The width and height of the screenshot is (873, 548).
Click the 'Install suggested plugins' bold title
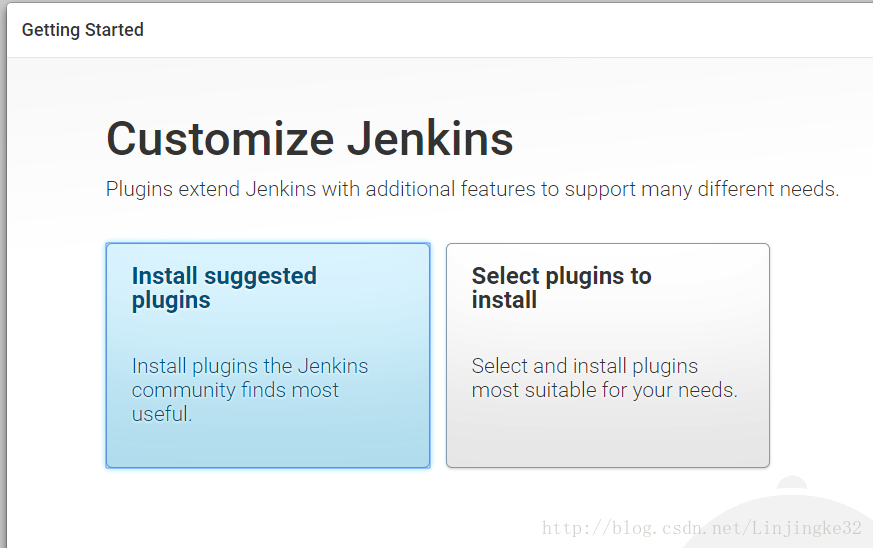(x=224, y=288)
